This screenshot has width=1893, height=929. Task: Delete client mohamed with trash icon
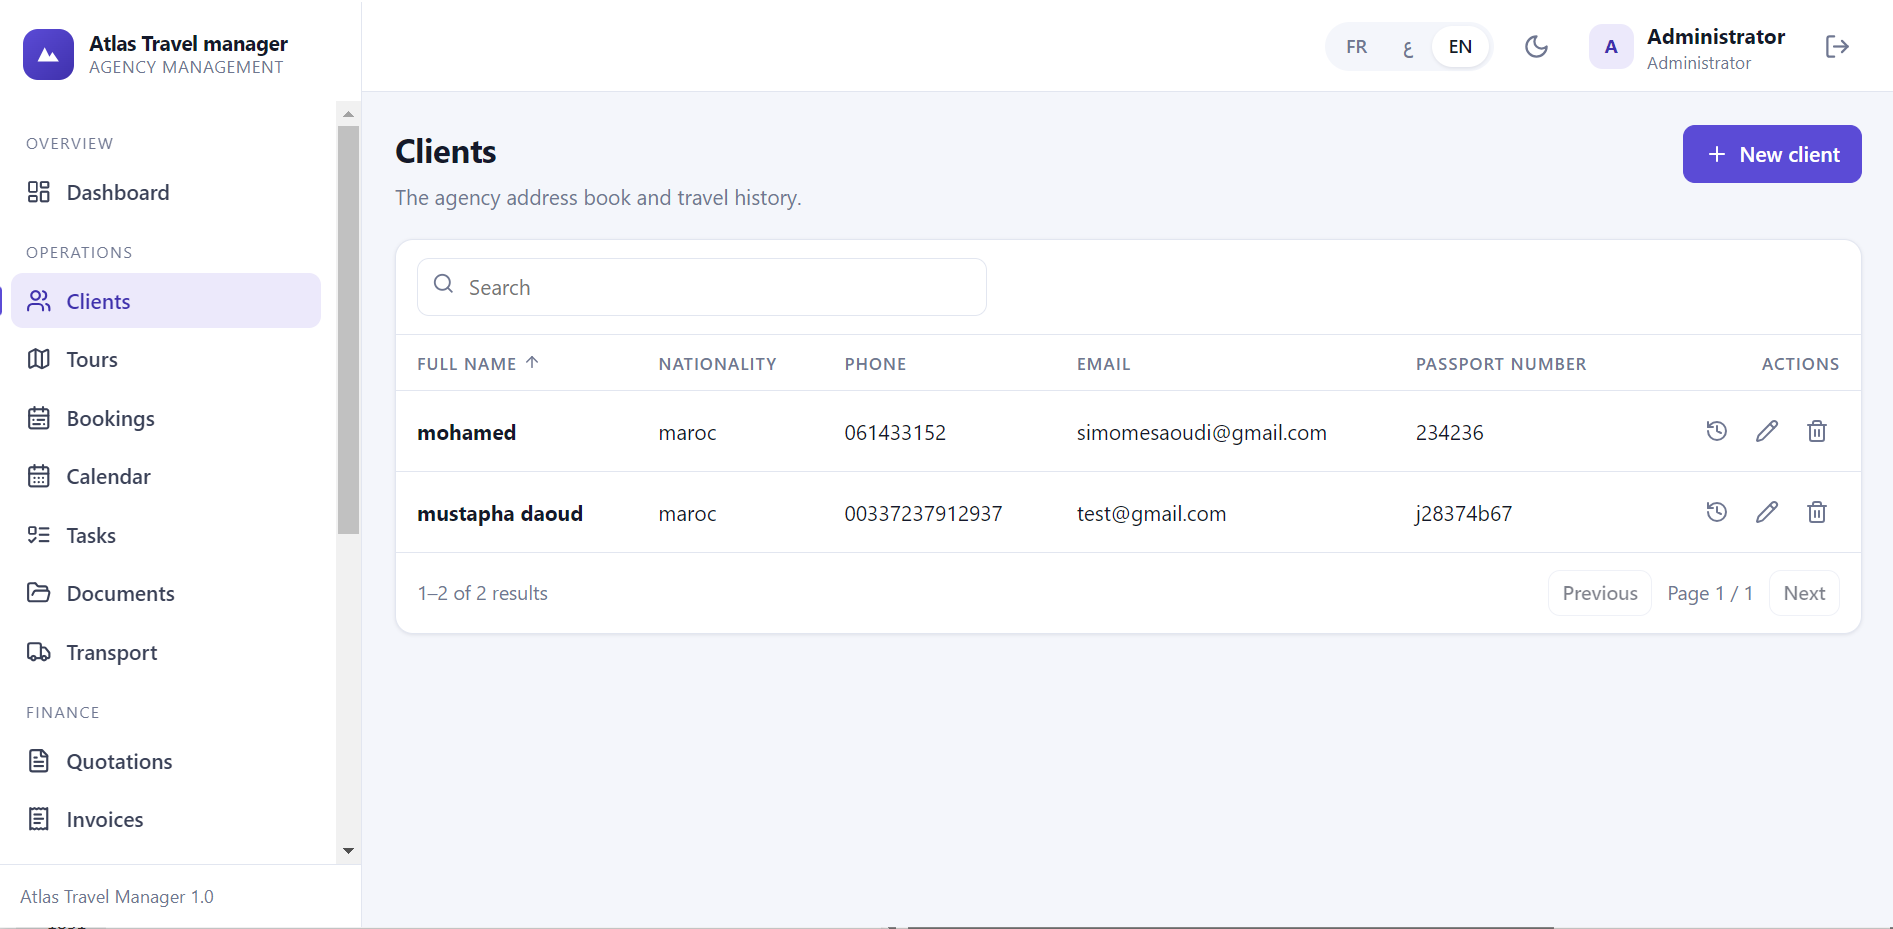tap(1817, 431)
